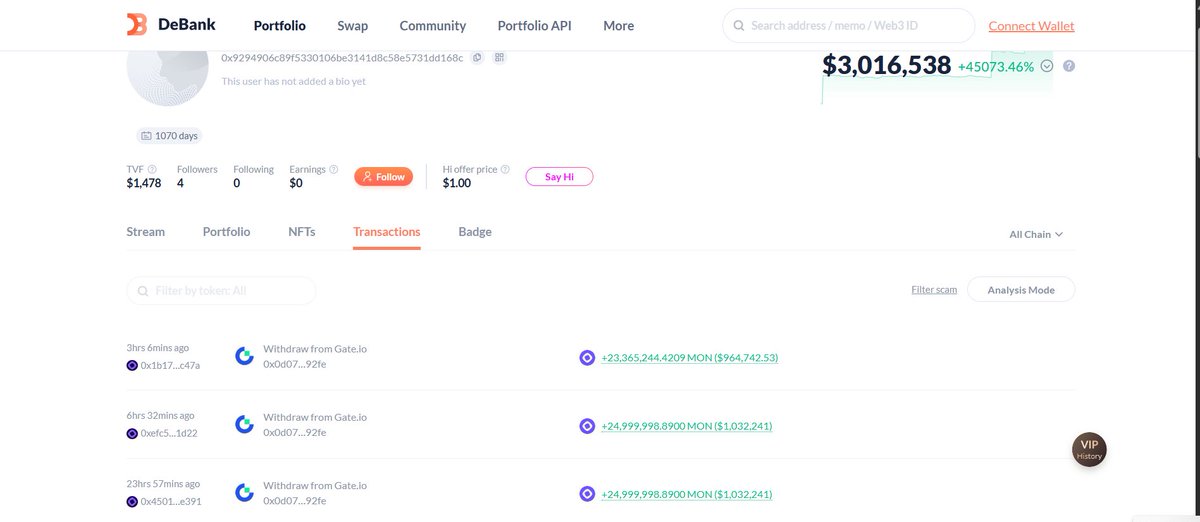This screenshot has height=522, width=1200.
Task: Click the help icon beside net worth
Action: tap(1069, 66)
